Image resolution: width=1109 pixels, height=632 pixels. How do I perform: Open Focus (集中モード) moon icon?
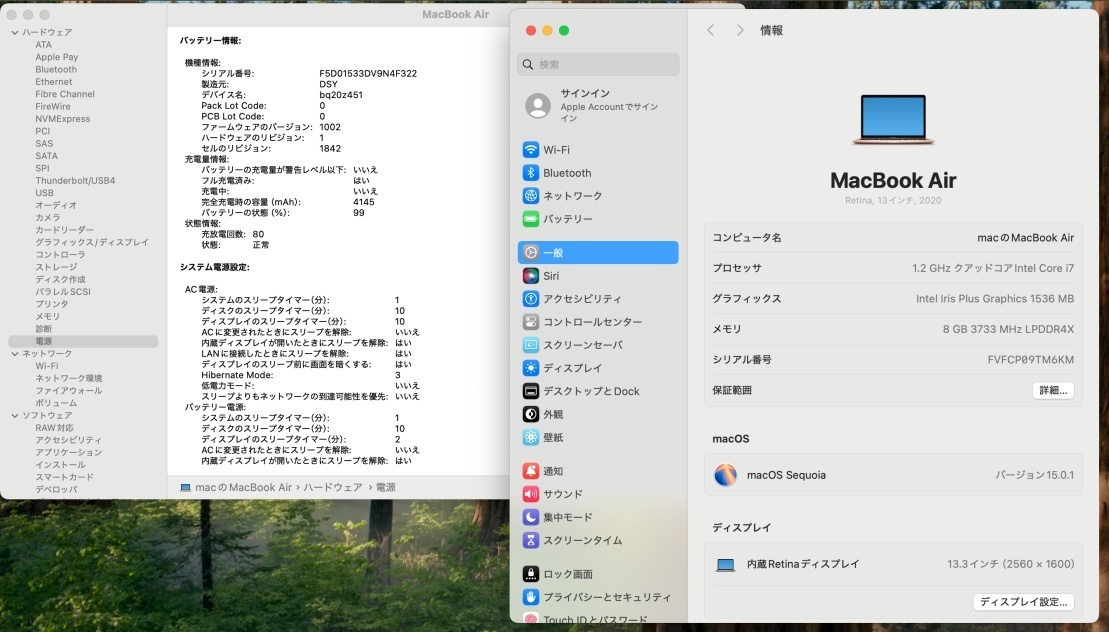tap(530, 517)
